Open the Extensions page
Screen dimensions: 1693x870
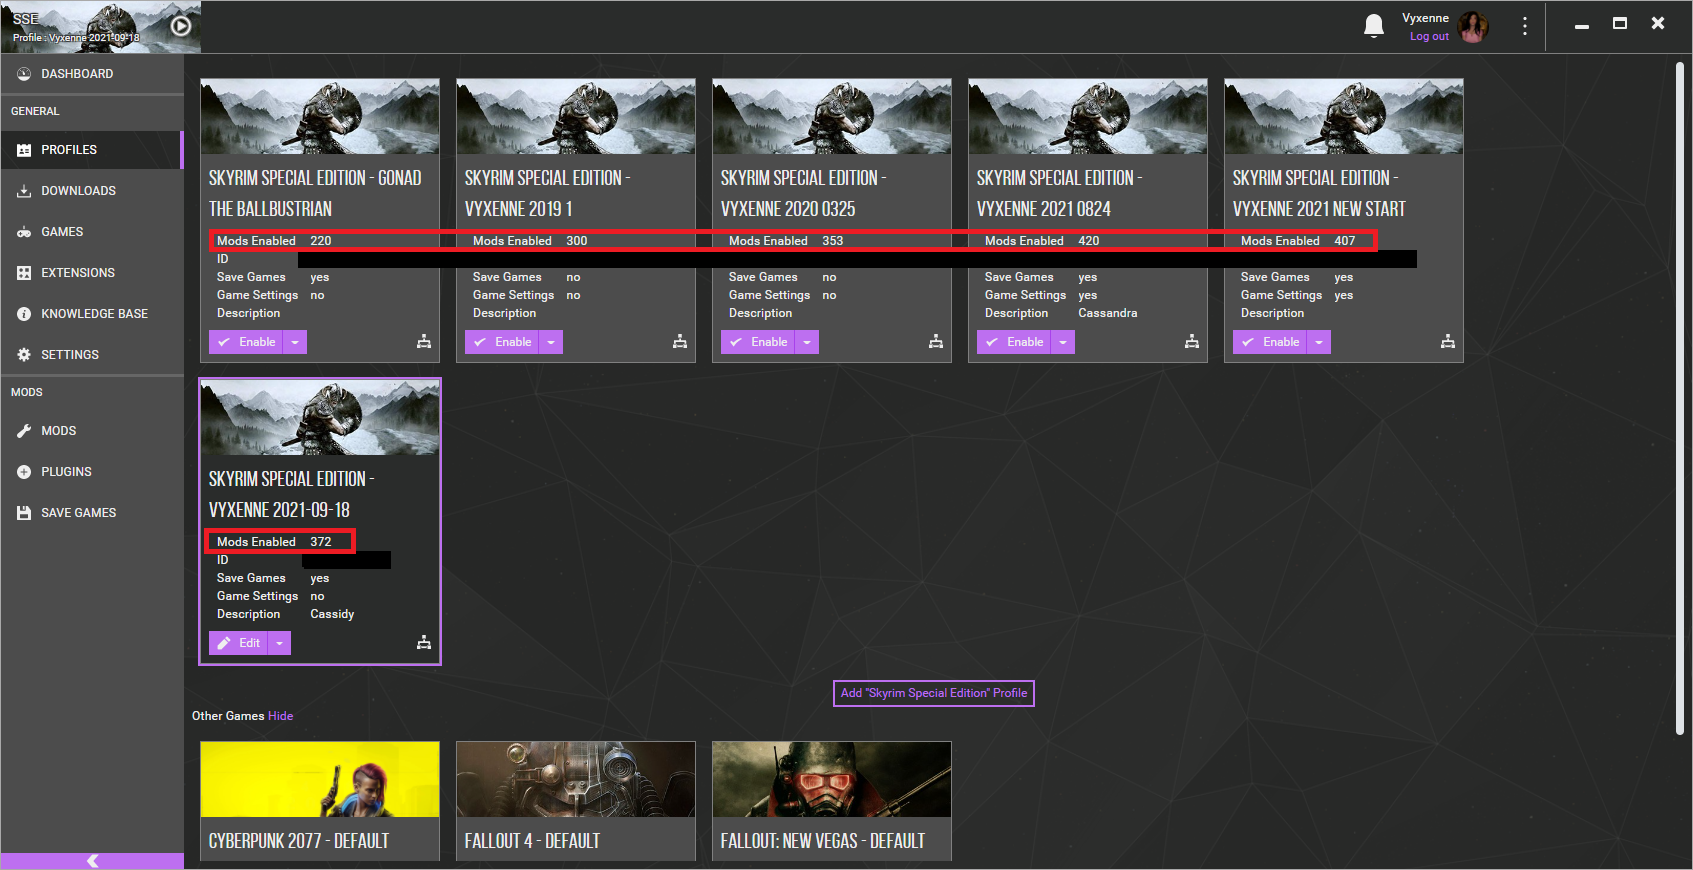(x=92, y=273)
